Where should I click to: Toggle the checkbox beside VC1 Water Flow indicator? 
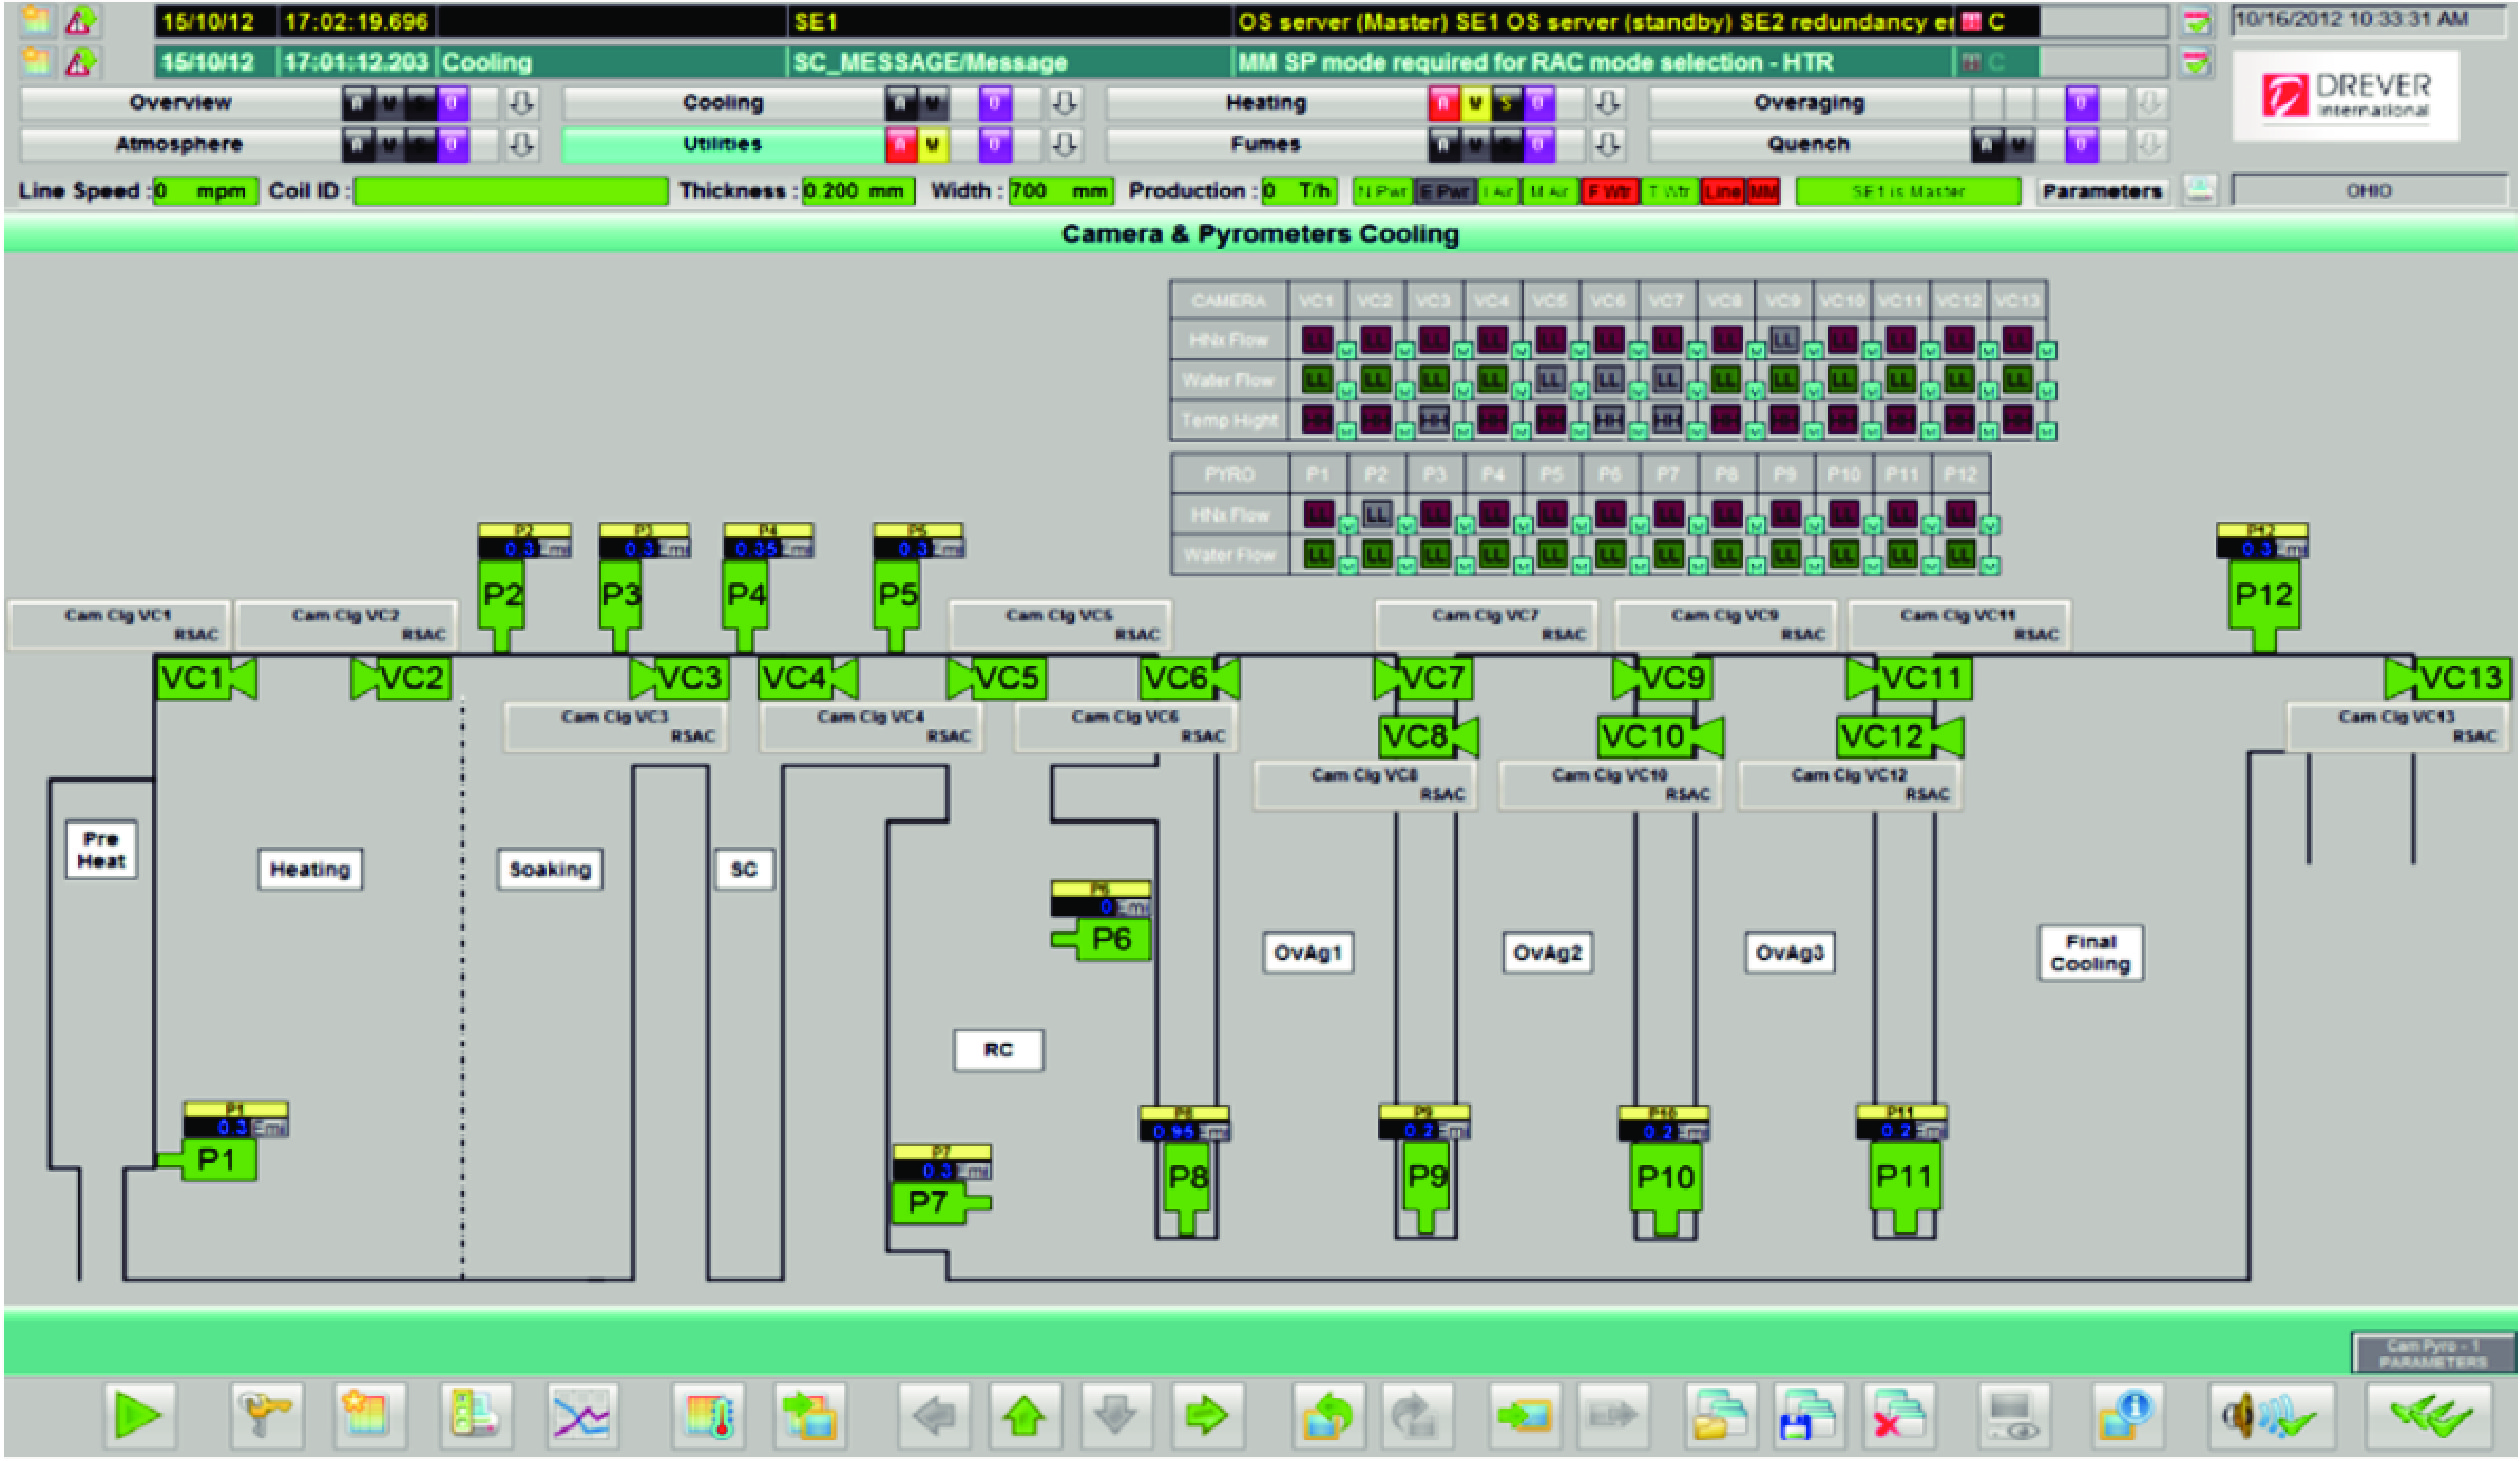point(1346,391)
